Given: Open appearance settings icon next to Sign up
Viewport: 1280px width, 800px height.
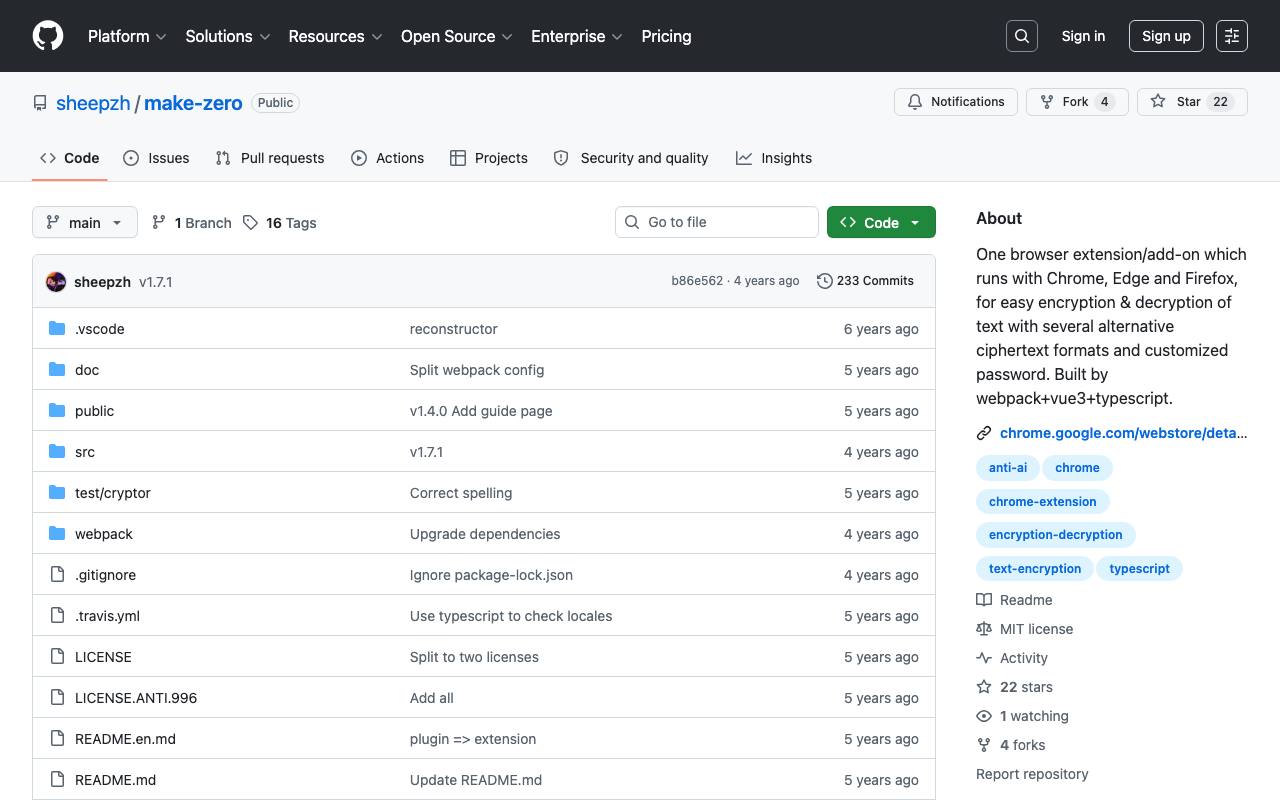Looking at the screenshot, I should [1232, 36].
